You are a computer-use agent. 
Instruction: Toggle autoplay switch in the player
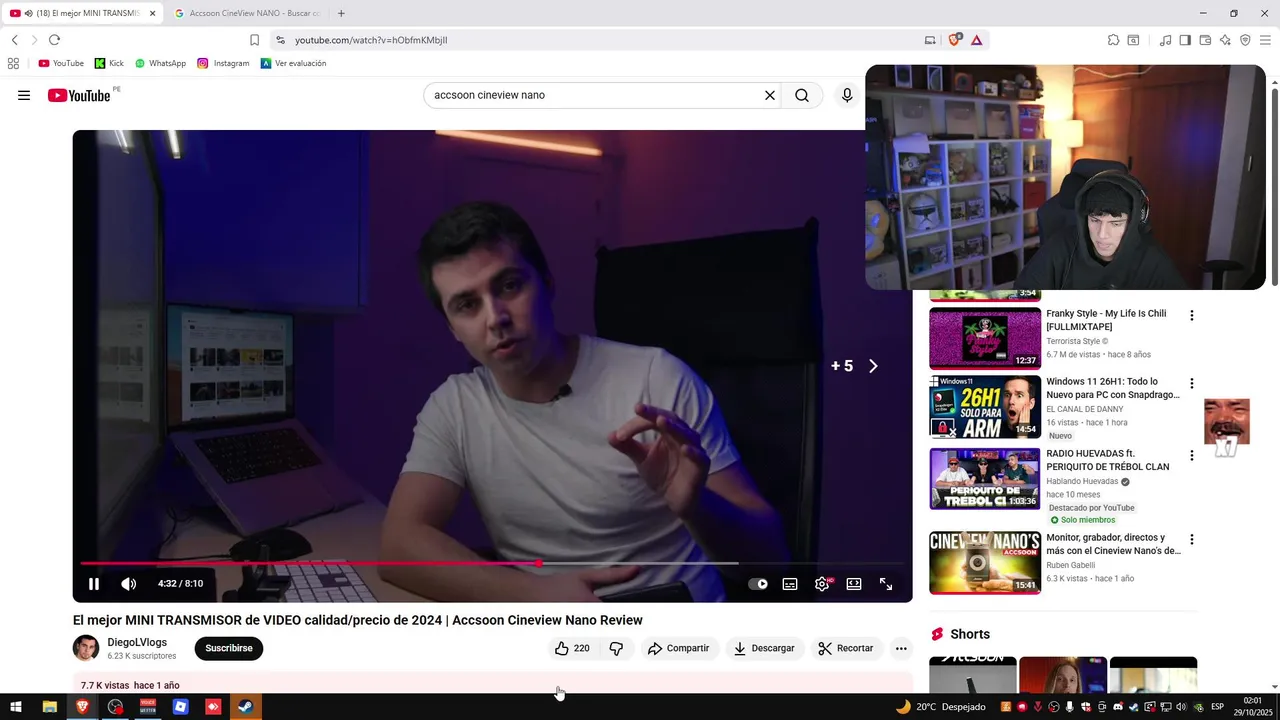(758, 584)
